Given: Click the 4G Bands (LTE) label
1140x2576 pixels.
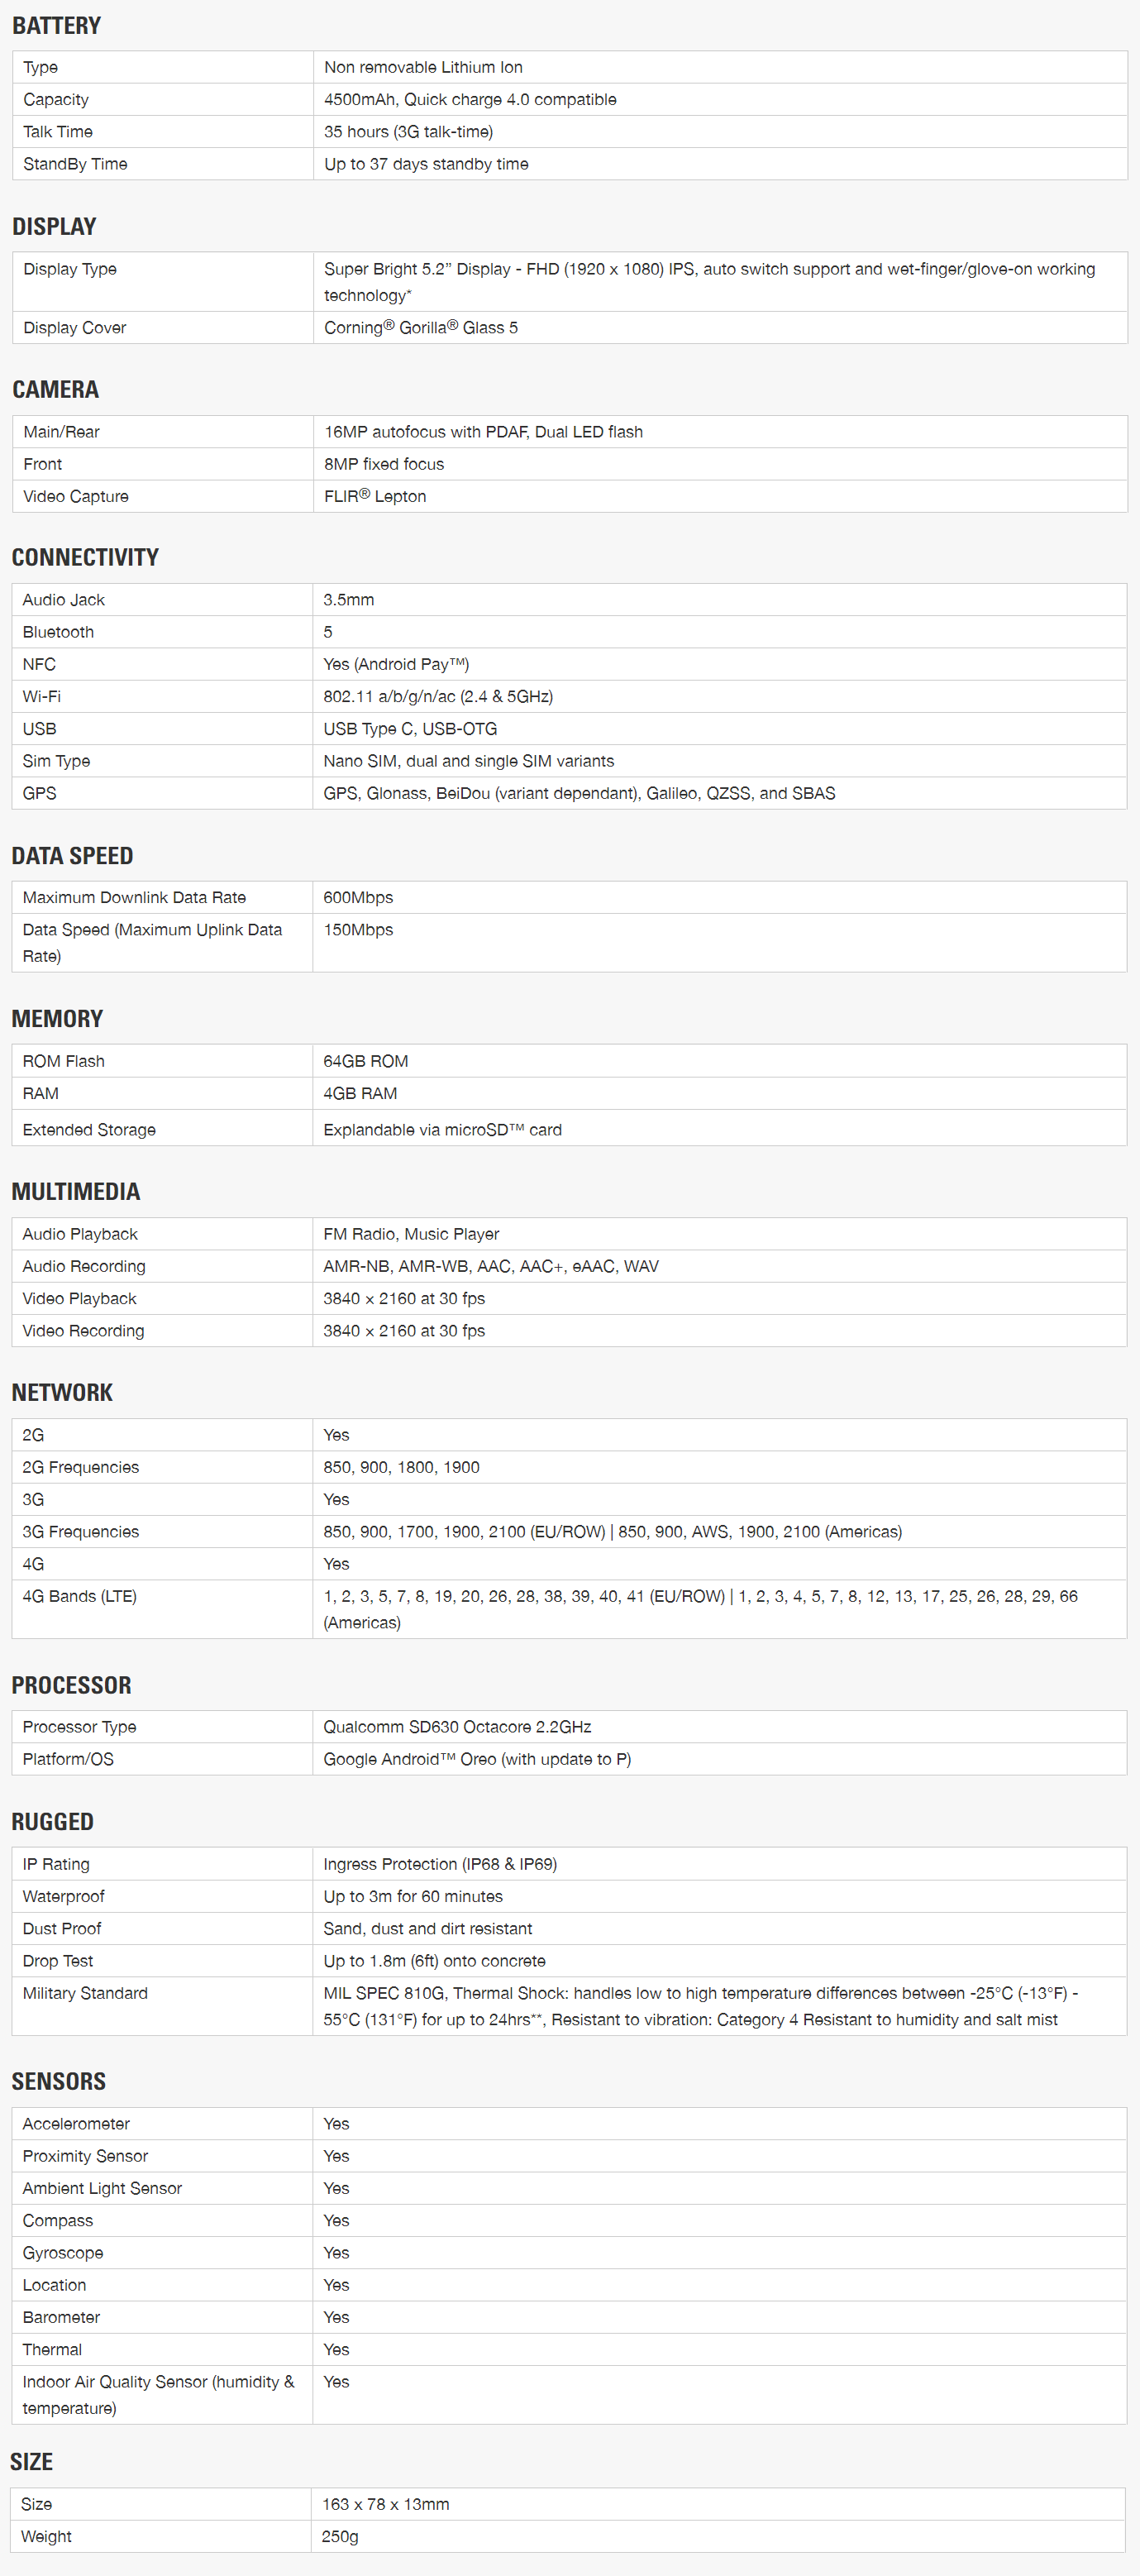Looking at the screenshot, I should 80,1596.
